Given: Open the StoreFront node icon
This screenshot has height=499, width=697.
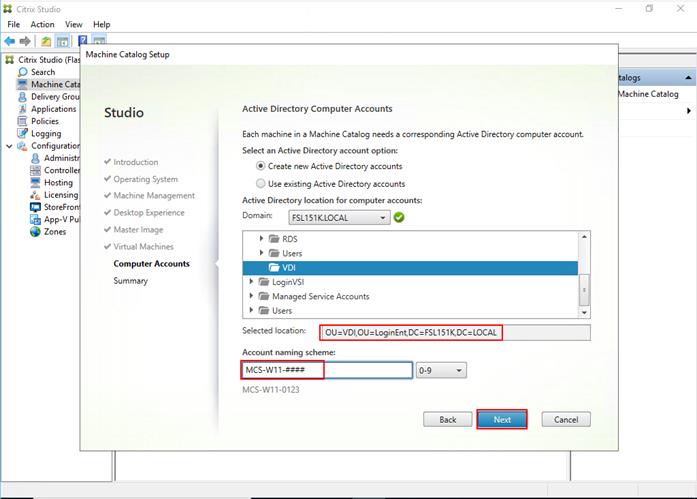Looking at the screenshot, I should [36, 207].
